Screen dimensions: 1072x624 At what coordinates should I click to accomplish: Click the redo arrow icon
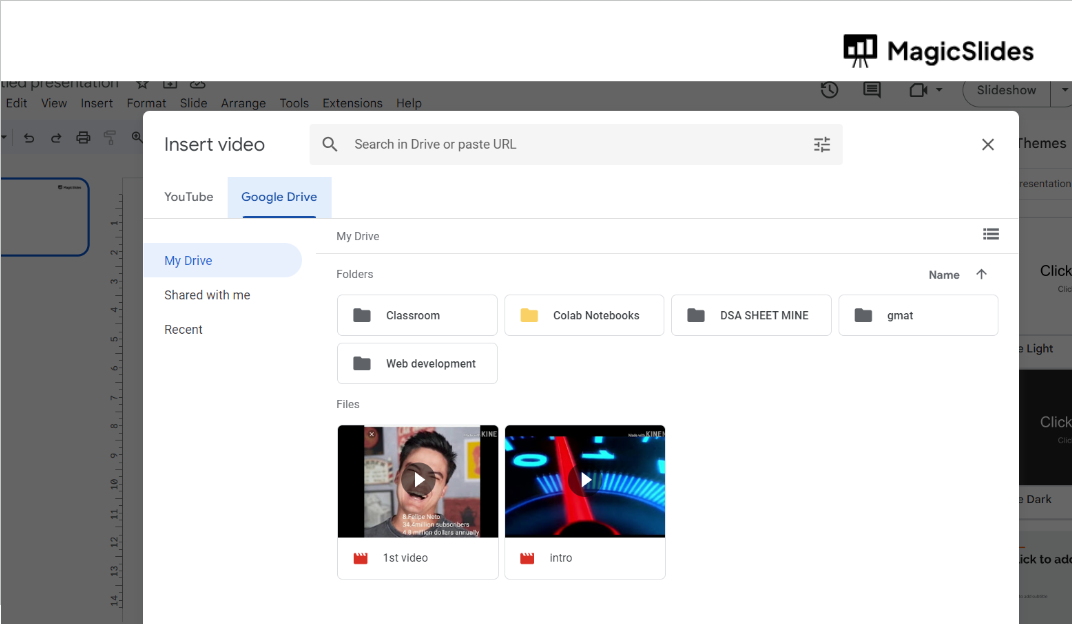56,138
